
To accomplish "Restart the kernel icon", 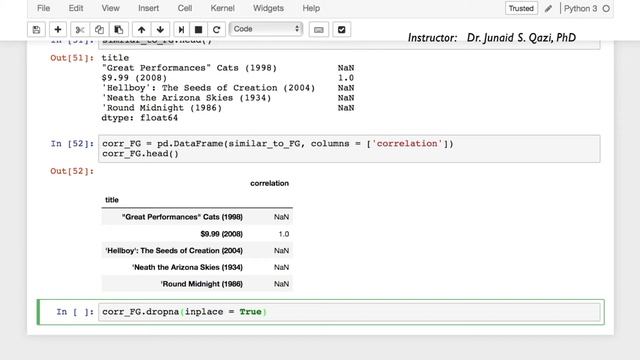I will [216, 29].
